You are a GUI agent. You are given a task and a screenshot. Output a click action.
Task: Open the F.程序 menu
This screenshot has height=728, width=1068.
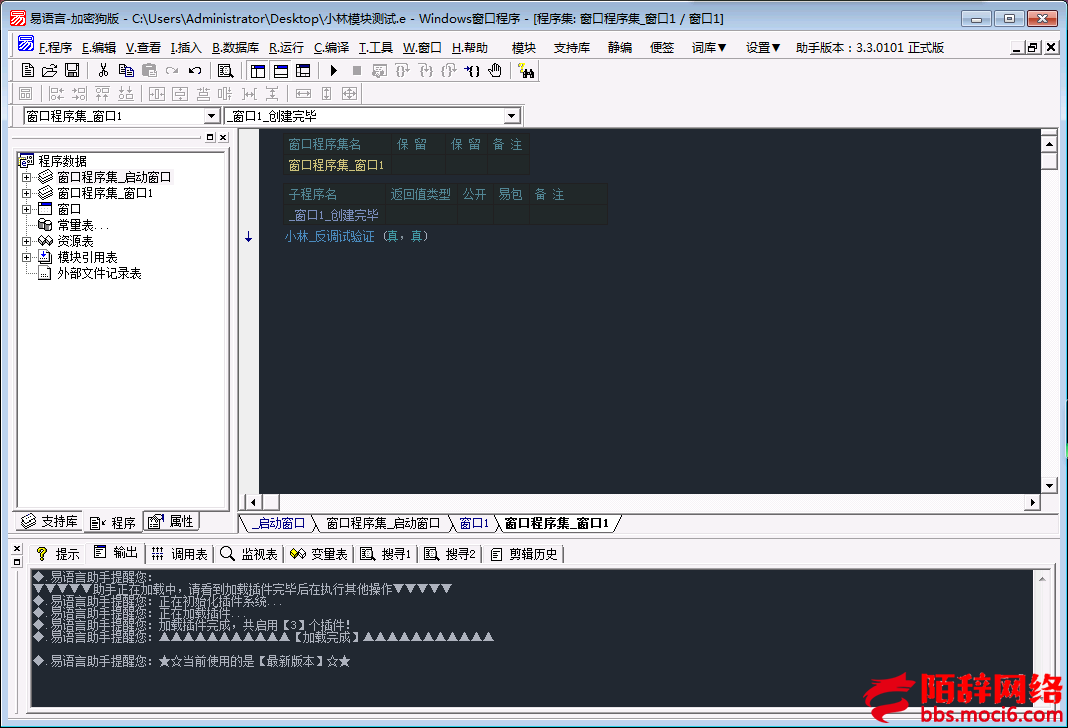tap(55, 48)
